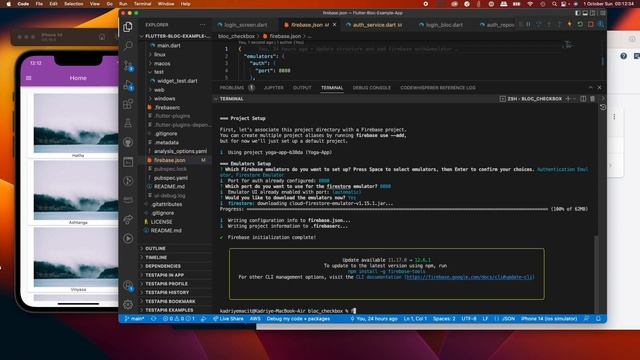Expand the web folder

(159, 90)
